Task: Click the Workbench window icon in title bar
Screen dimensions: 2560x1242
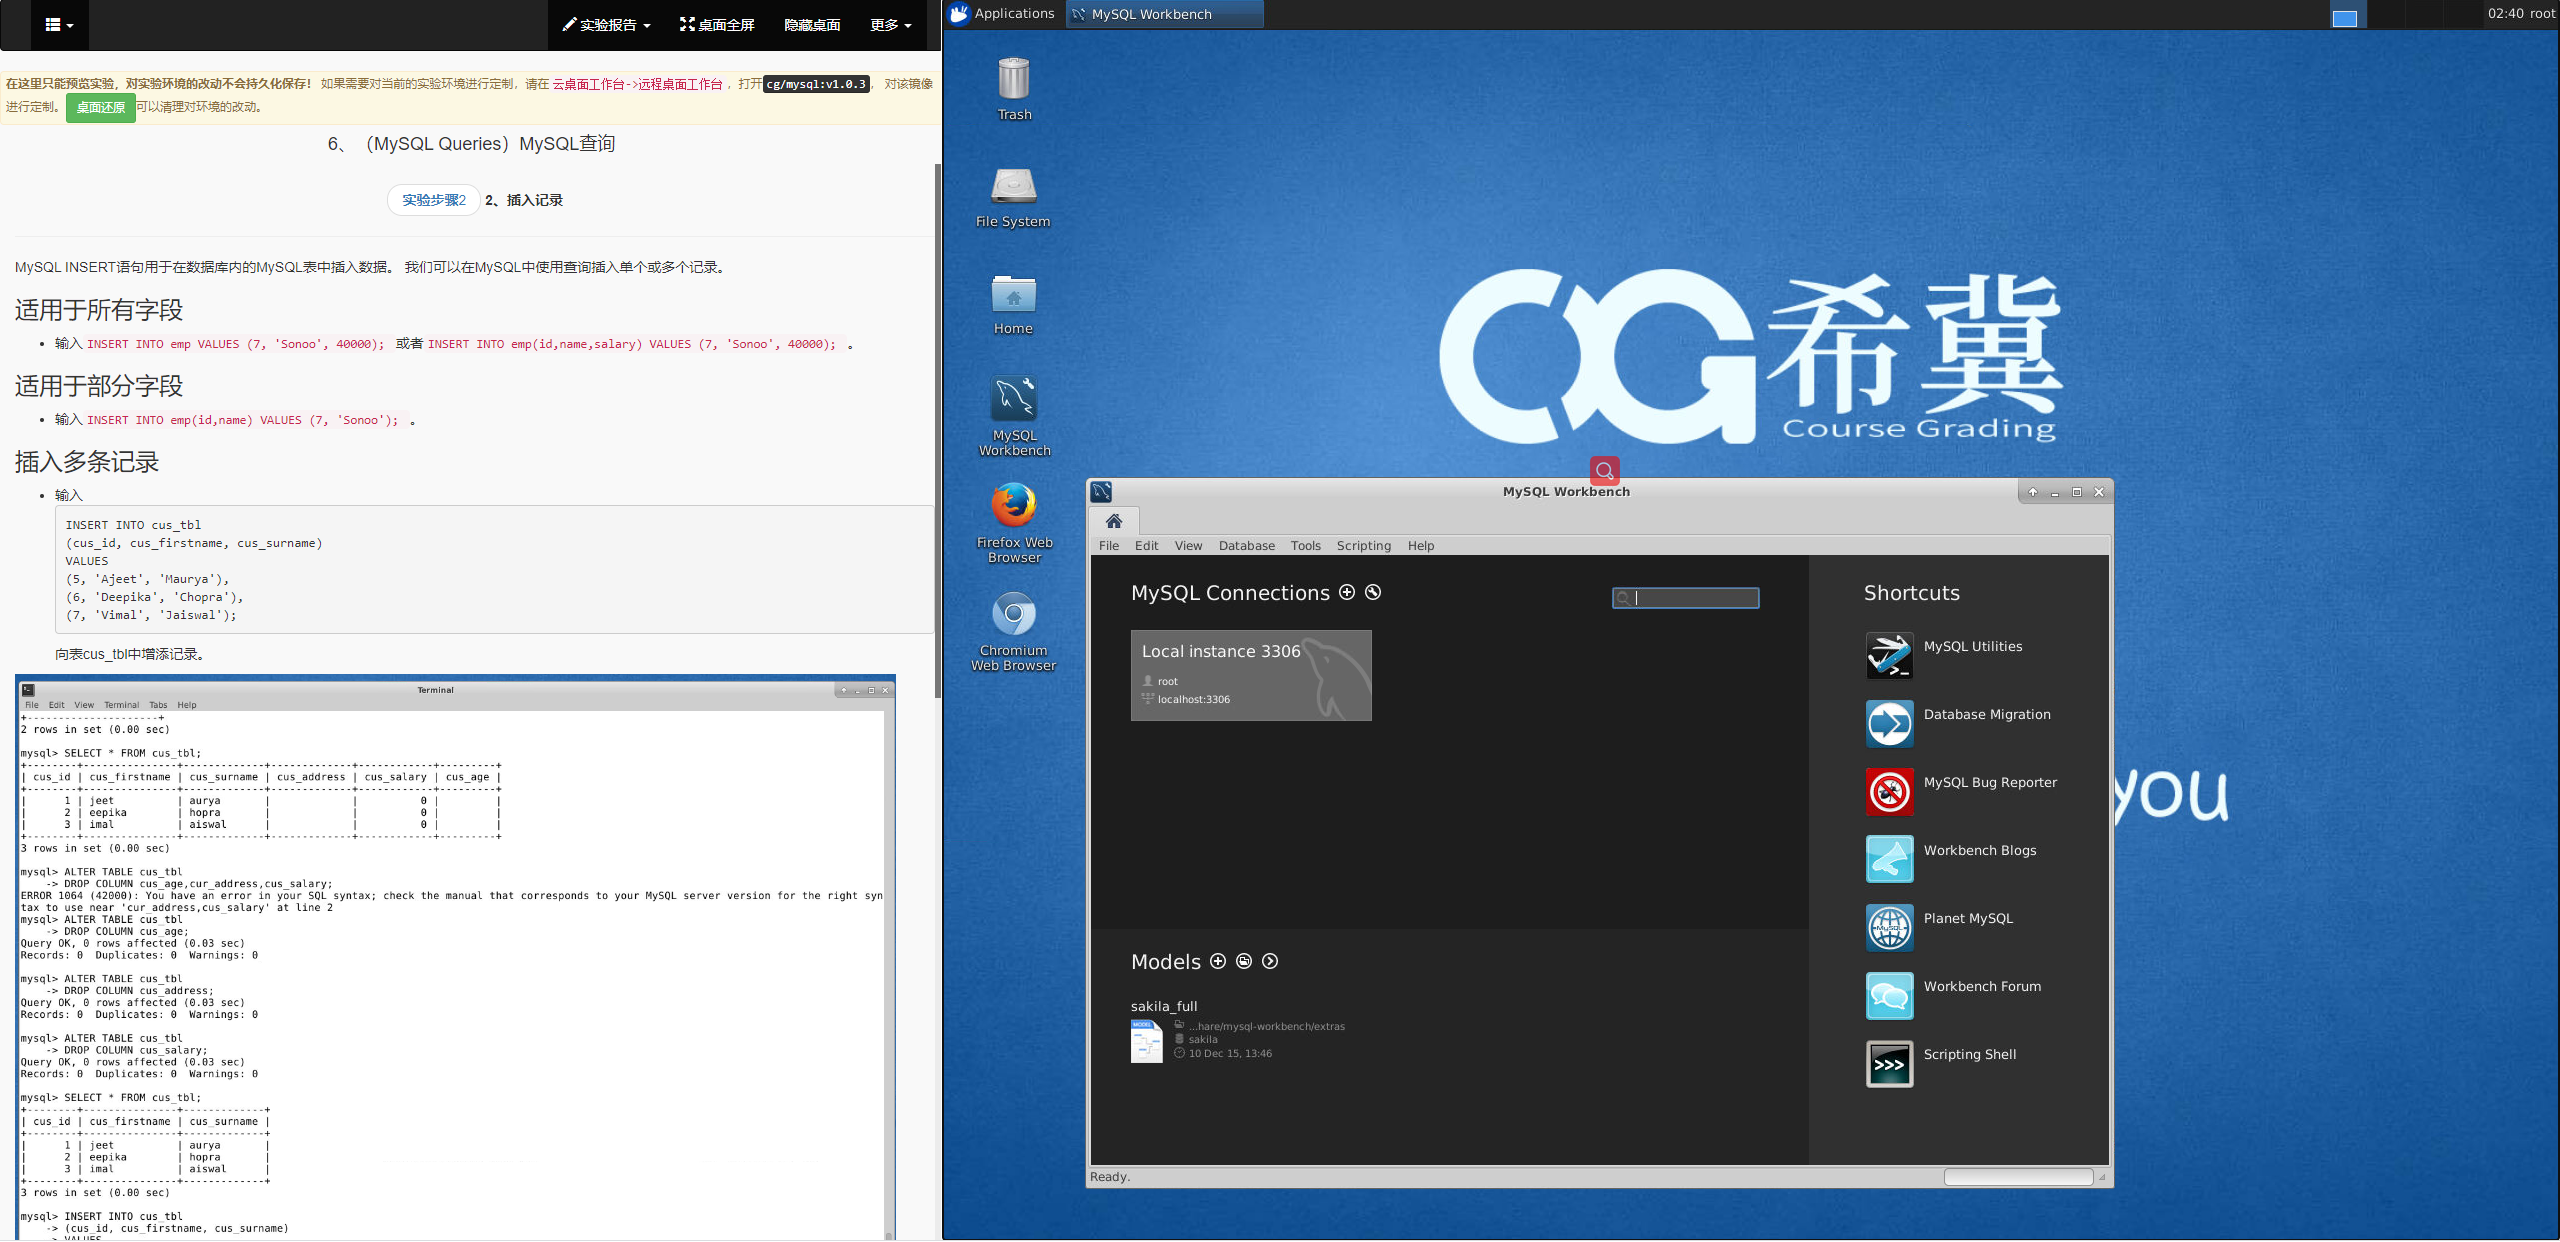Action: (x=1101, y=491)
